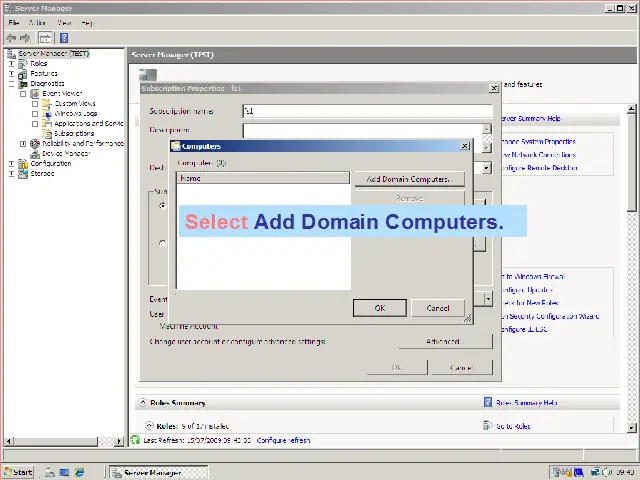
Task: Click down arrow of main pane scrollbar
Action: pyautogui.click(x=631, y=428)
